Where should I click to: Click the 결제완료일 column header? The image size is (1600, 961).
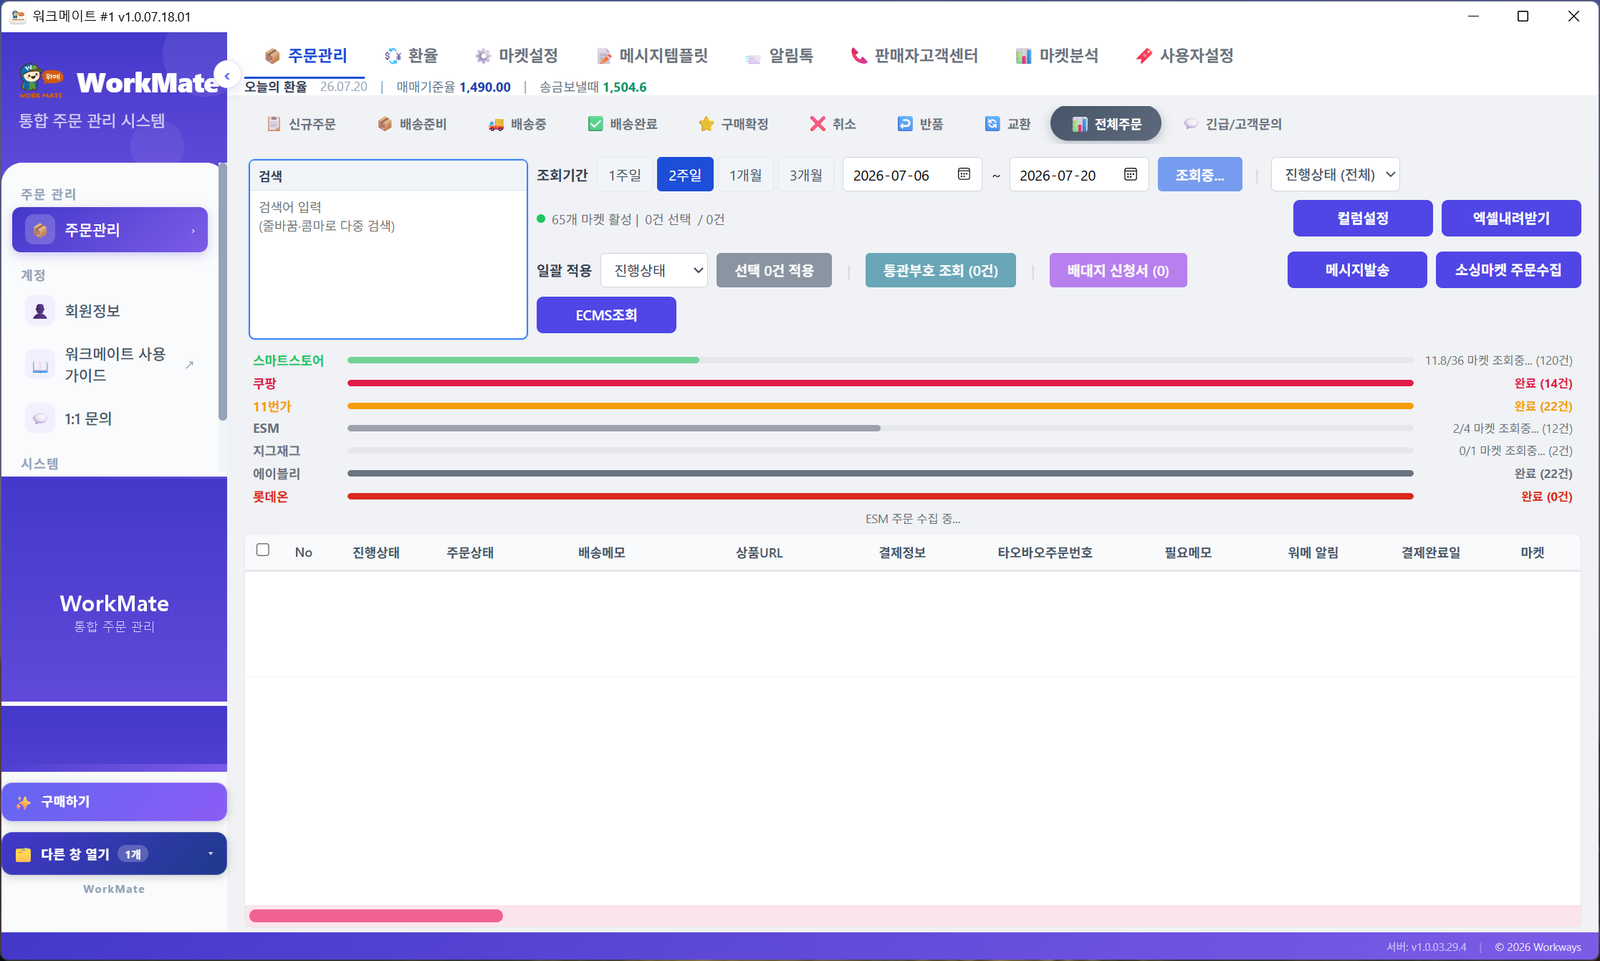(x=1430, y=553)
